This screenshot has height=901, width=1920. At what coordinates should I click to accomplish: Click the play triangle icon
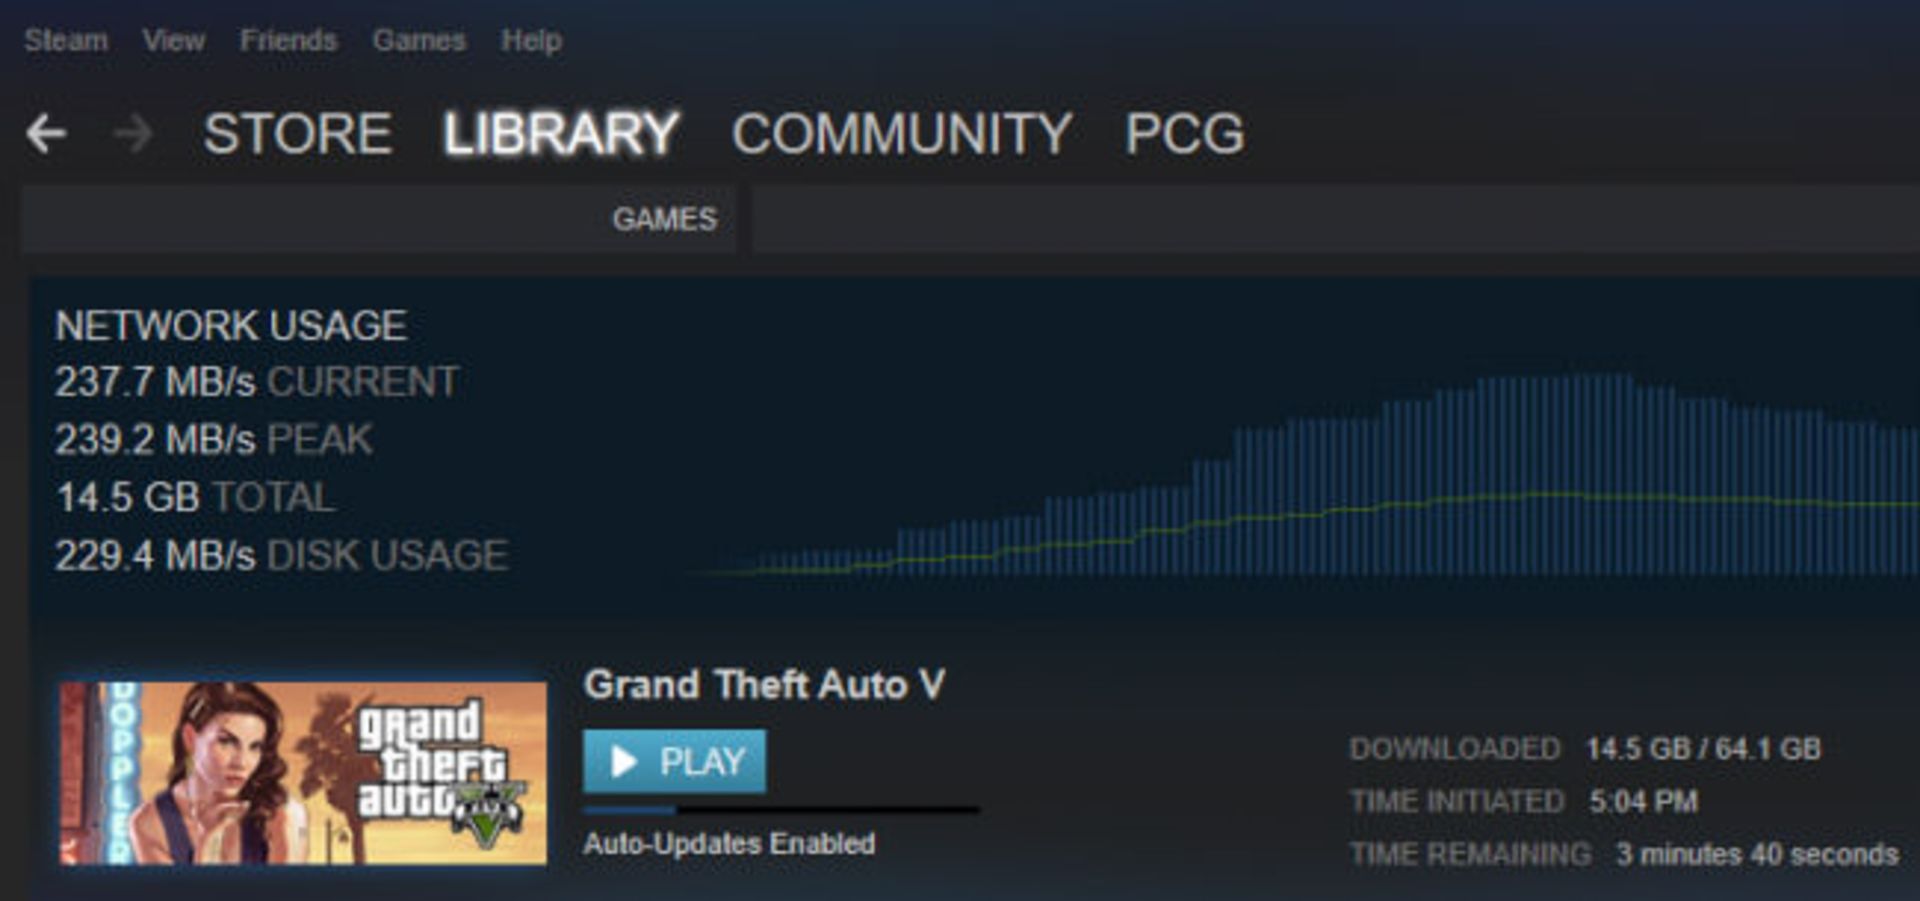coord(624,762)
